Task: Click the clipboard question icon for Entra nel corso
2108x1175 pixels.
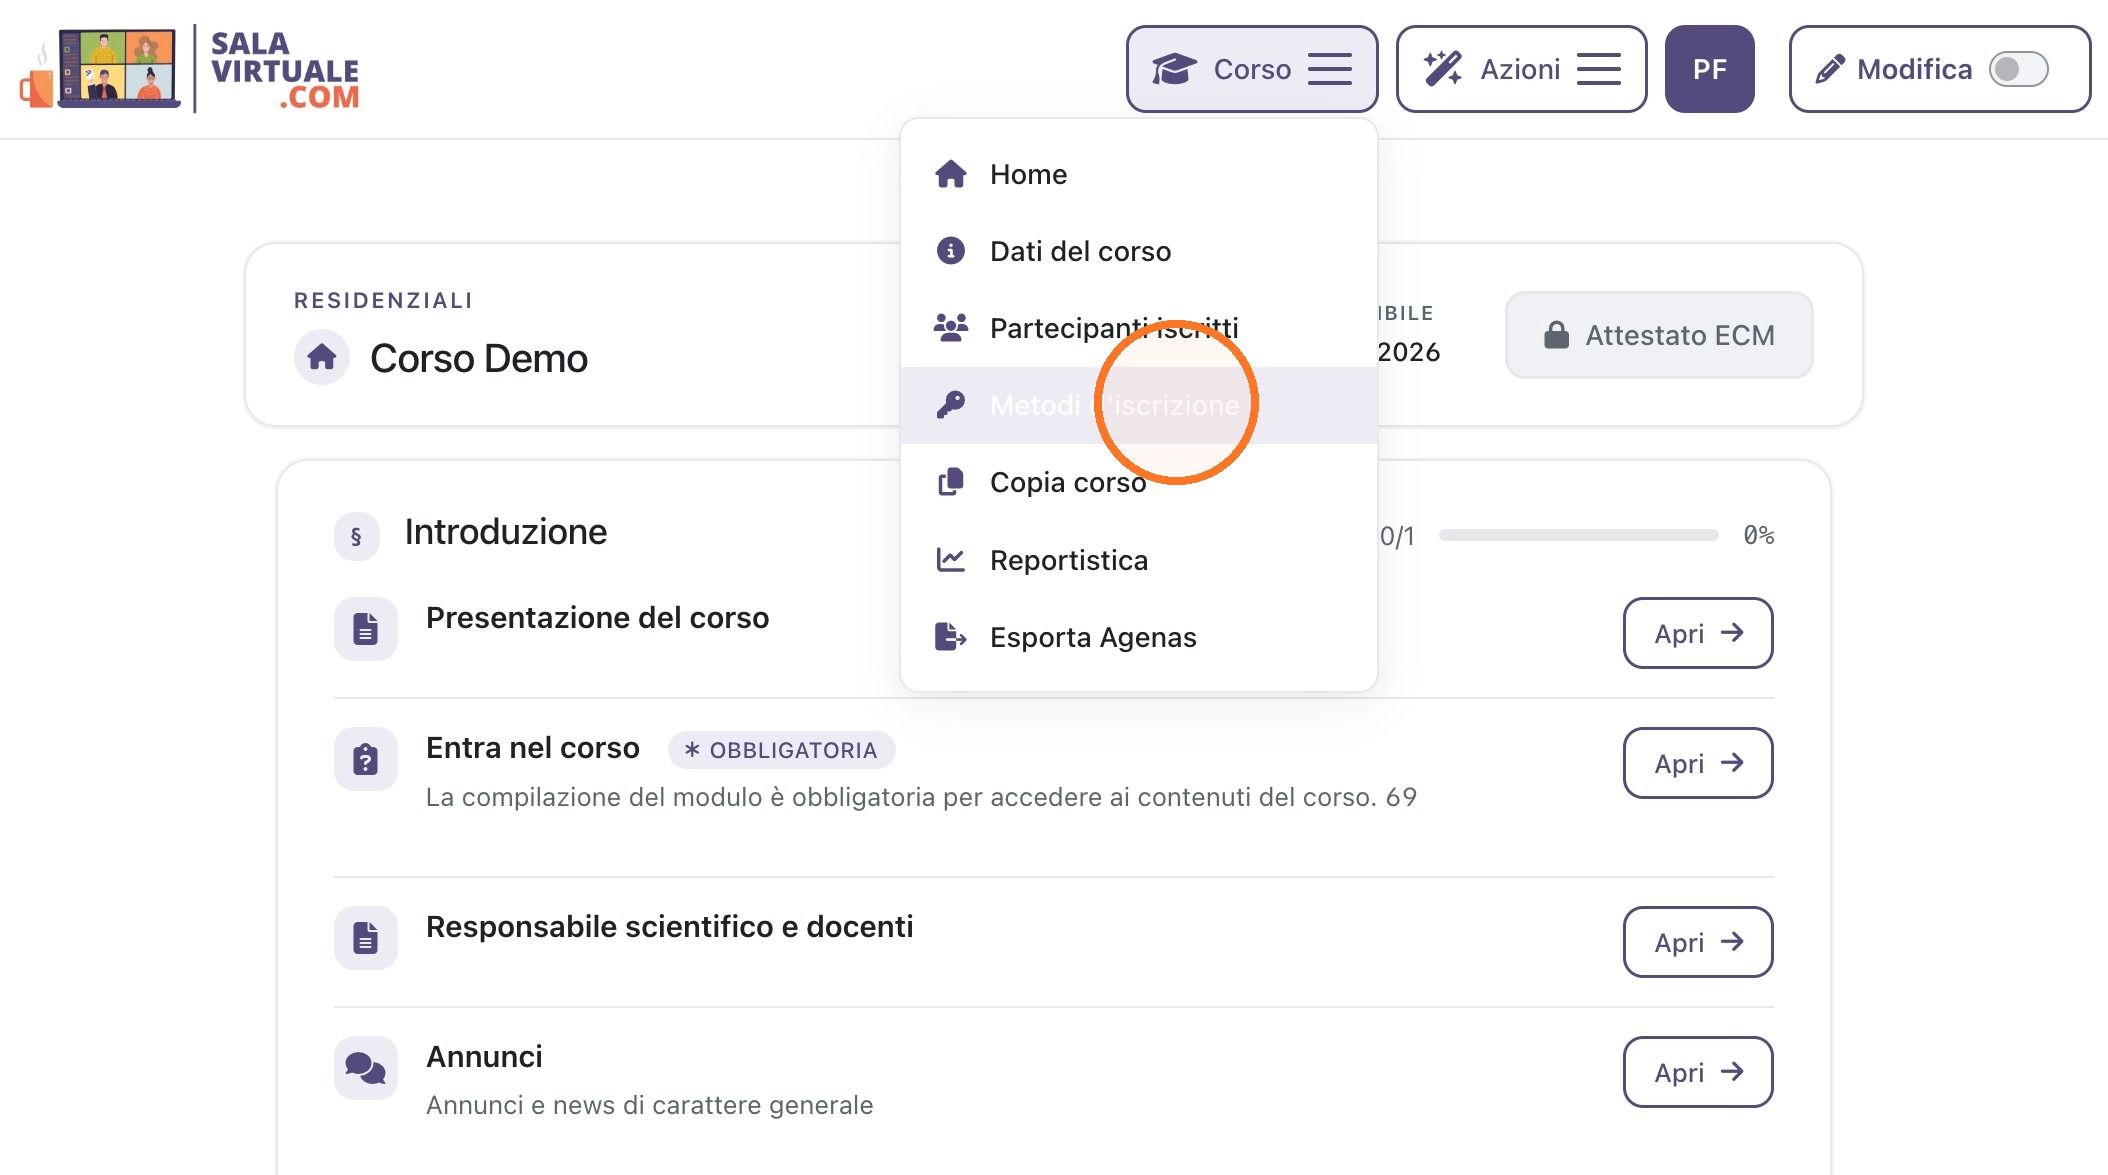Action: point(366,759)
